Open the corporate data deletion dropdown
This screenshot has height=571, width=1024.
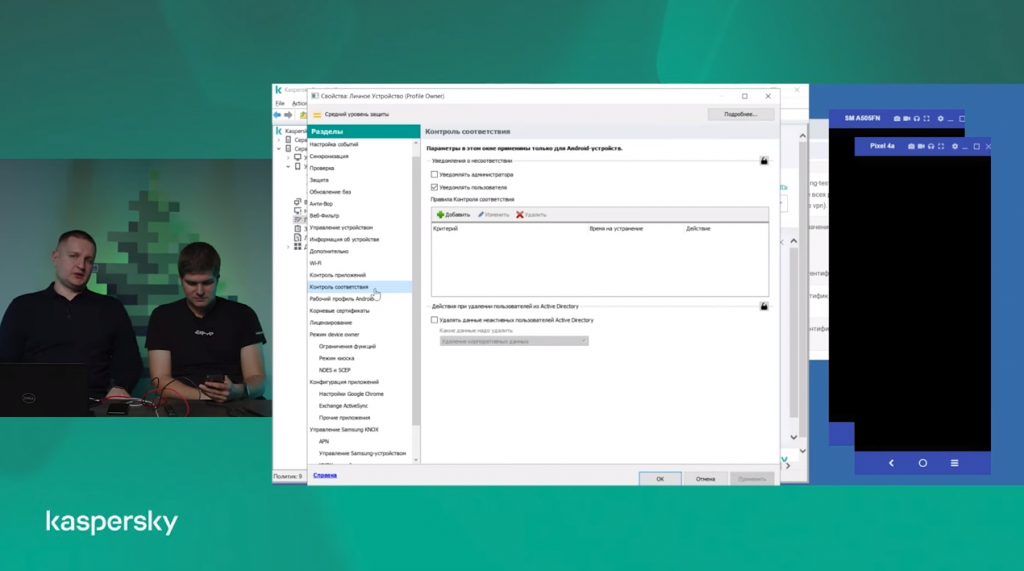click(x=514, y=341)
